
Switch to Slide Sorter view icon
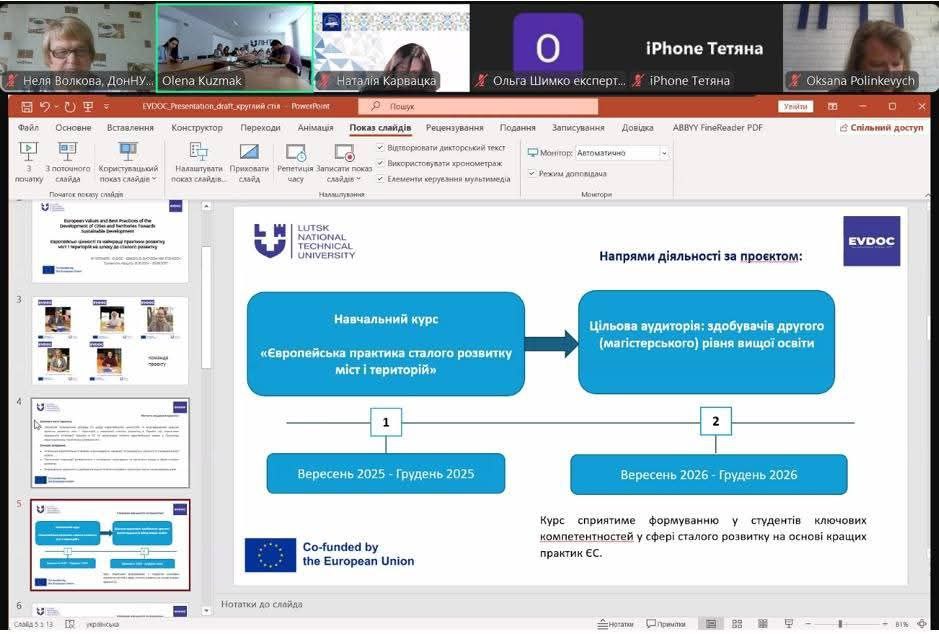coord(737,624)
